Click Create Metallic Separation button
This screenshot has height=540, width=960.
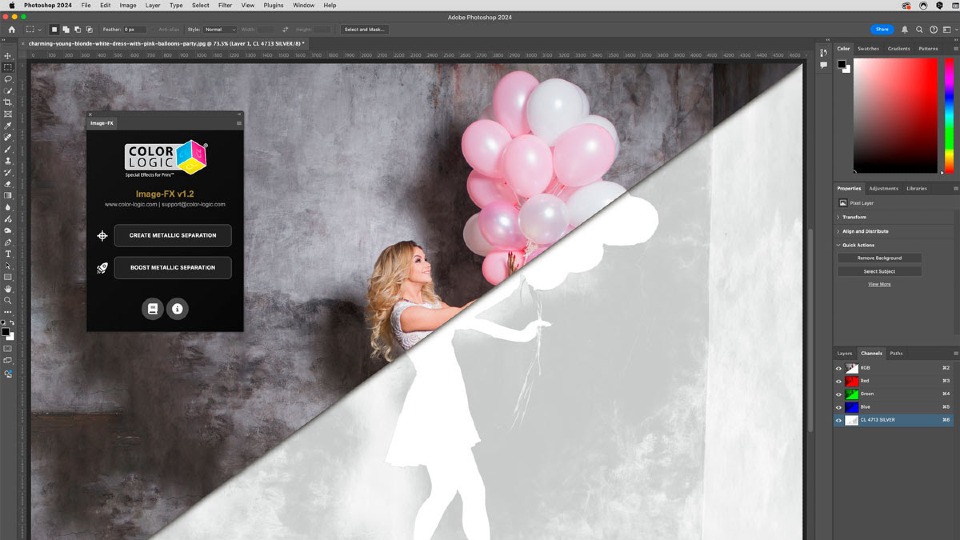click(x=172, y=236)
